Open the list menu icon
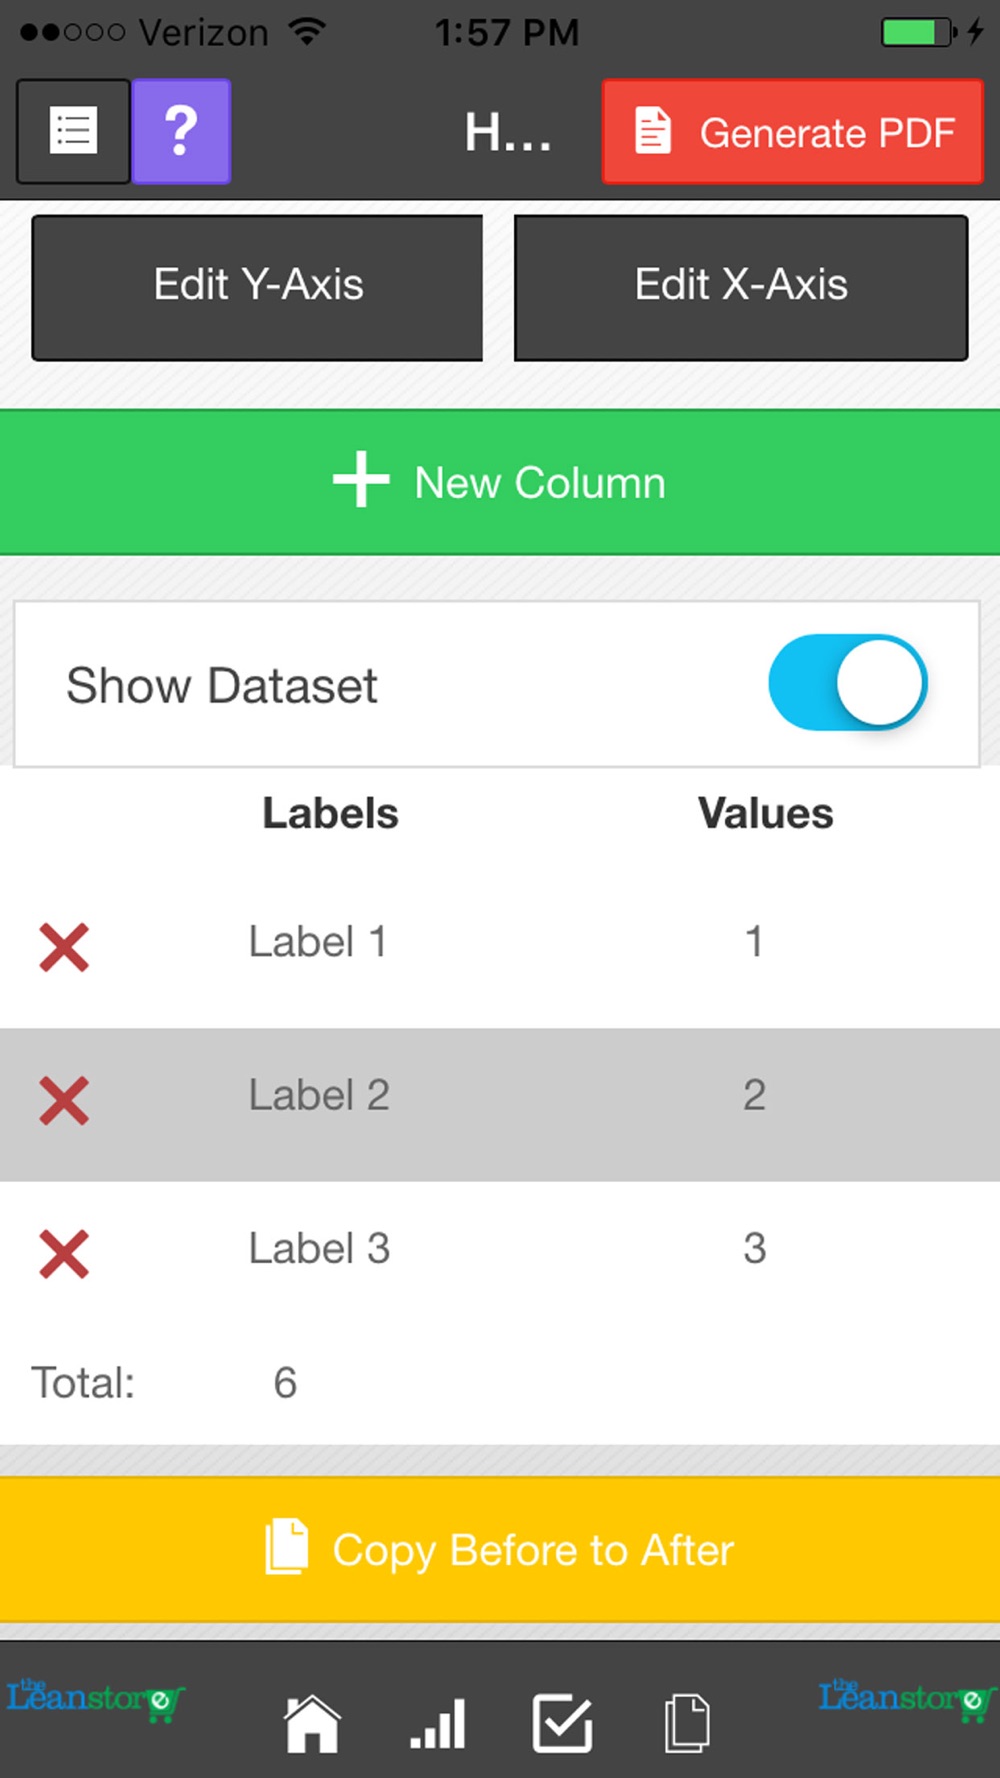The width and height of the screenshot is (1000, 1778). point(73,131)
